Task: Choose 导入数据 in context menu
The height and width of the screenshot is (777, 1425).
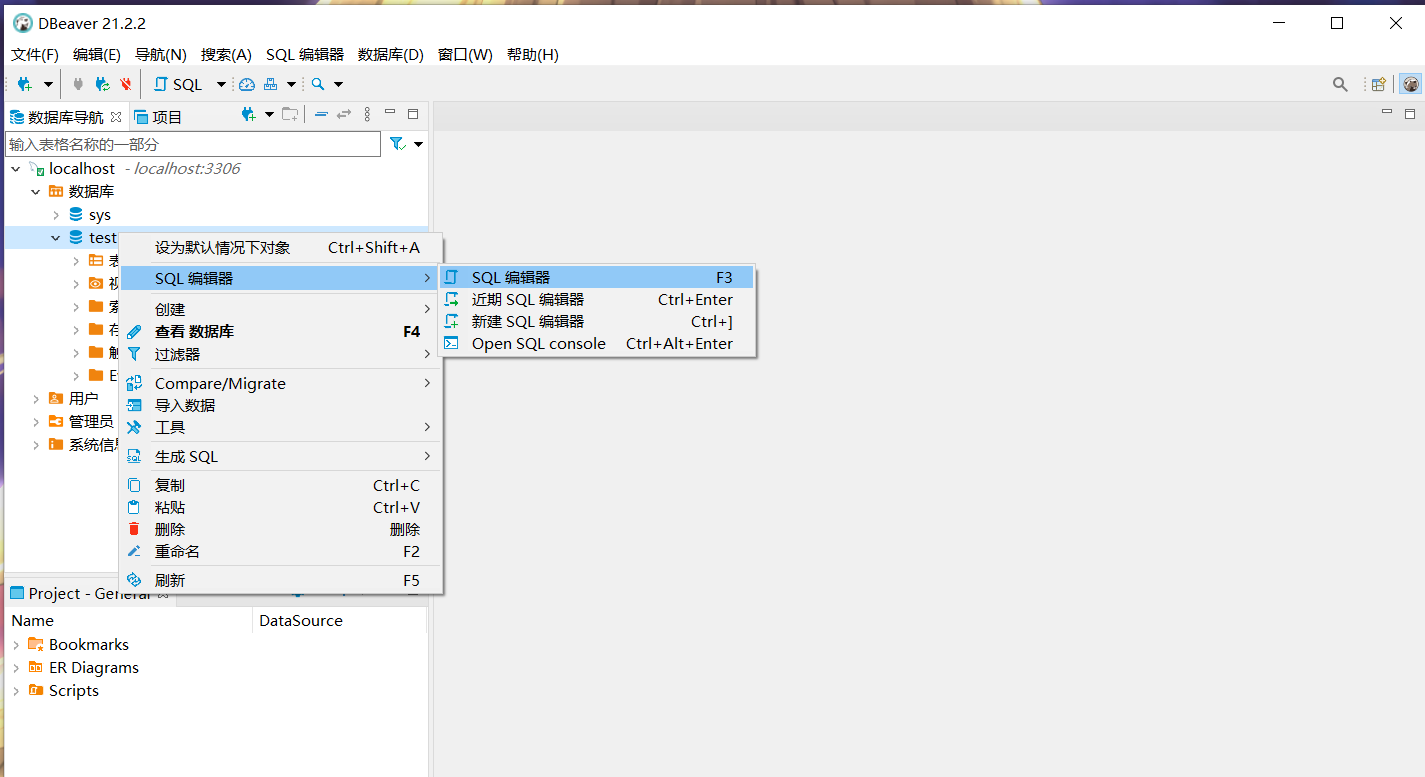Action: point(280,406)
